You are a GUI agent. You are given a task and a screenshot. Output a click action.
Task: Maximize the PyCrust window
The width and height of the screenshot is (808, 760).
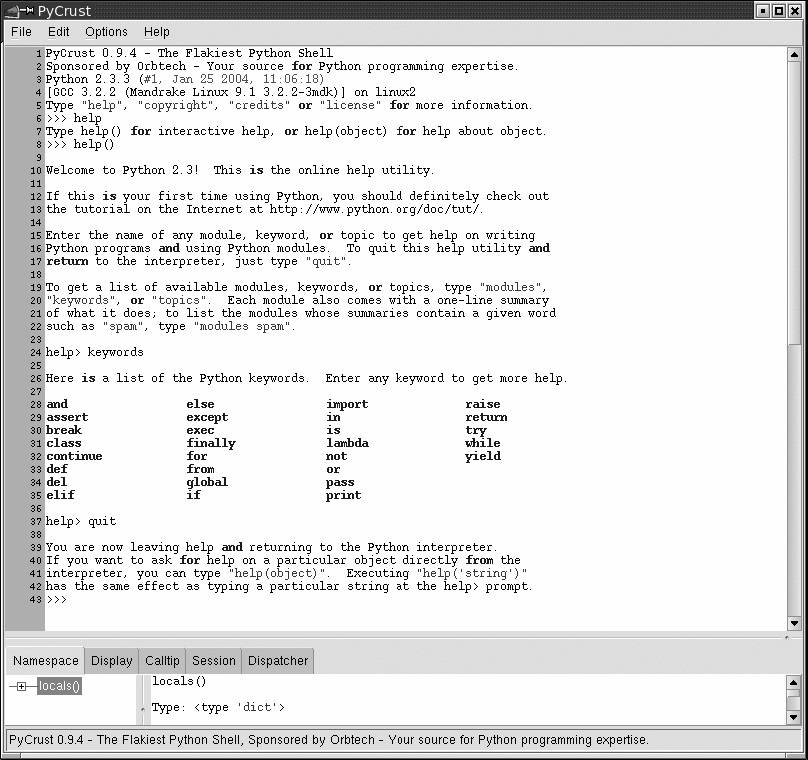point(779,11)
